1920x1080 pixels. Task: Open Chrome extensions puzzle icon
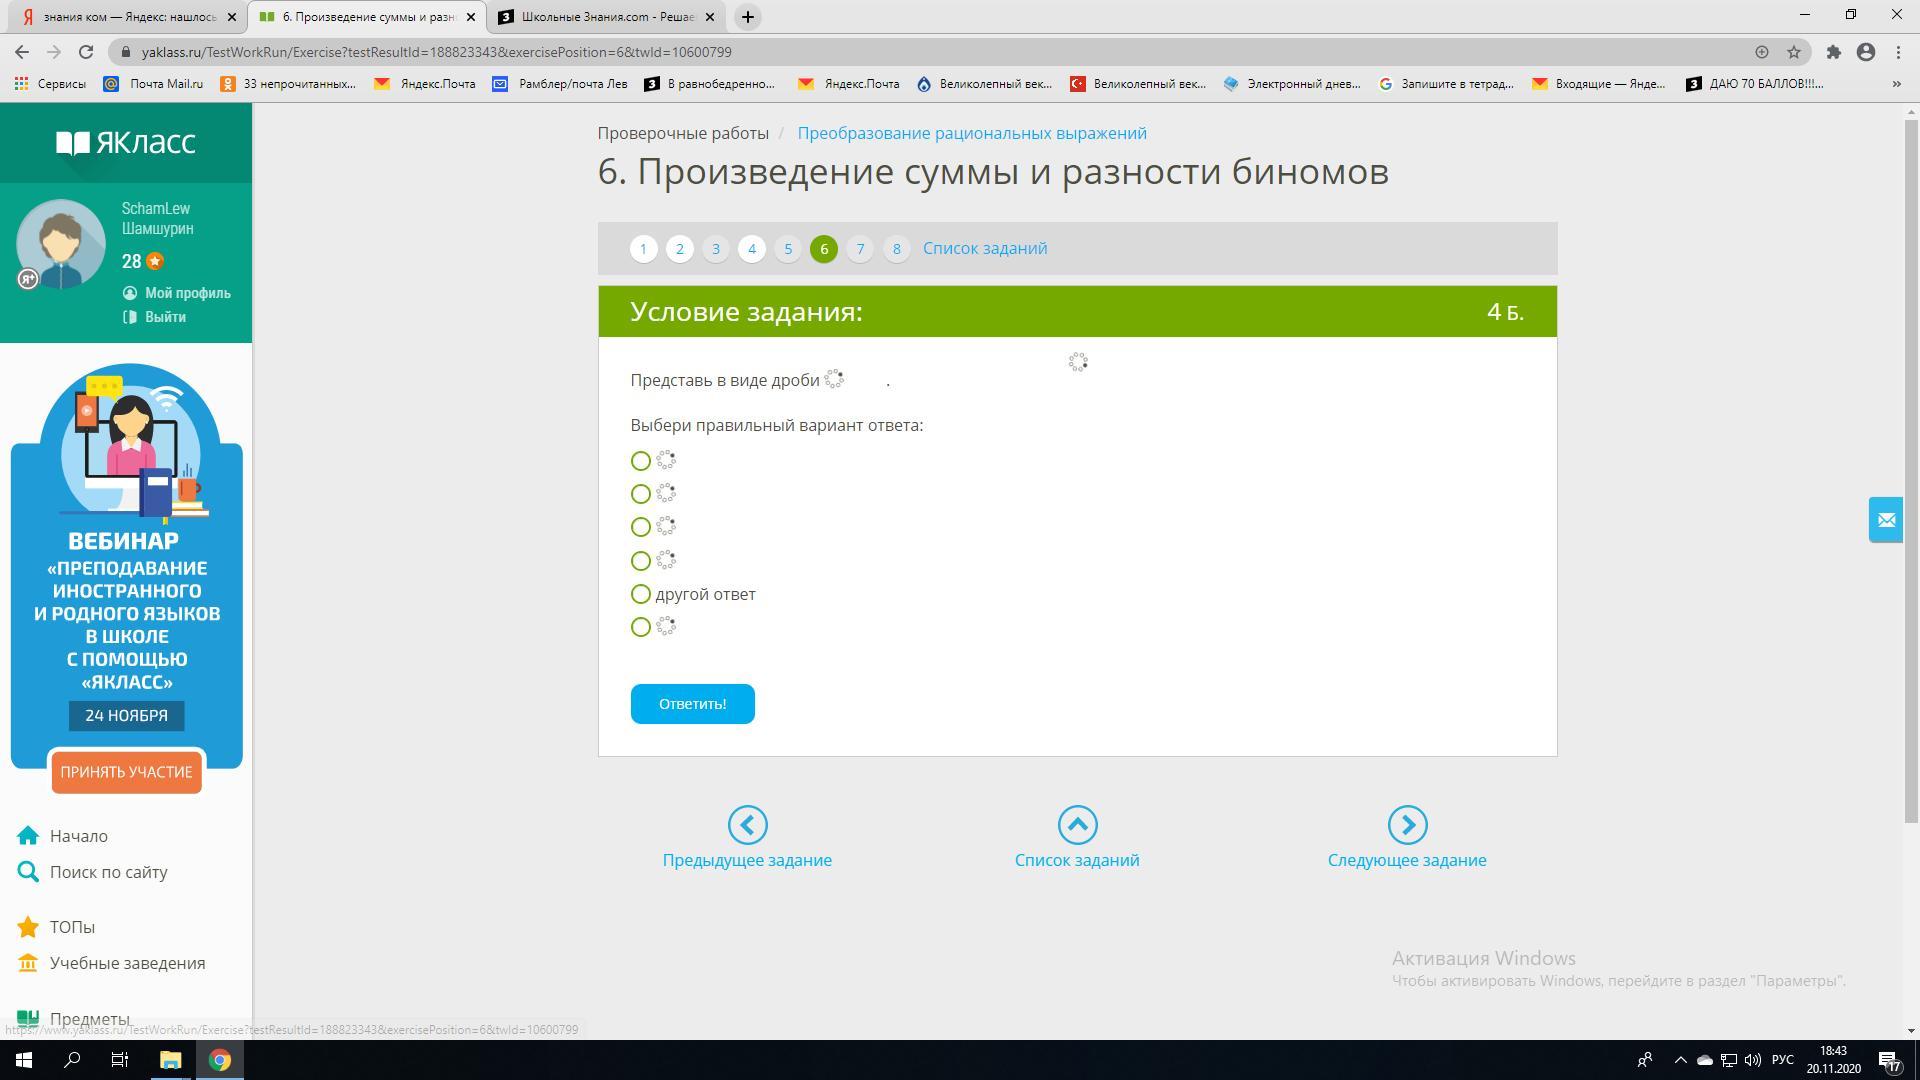tap(1833, 52)
